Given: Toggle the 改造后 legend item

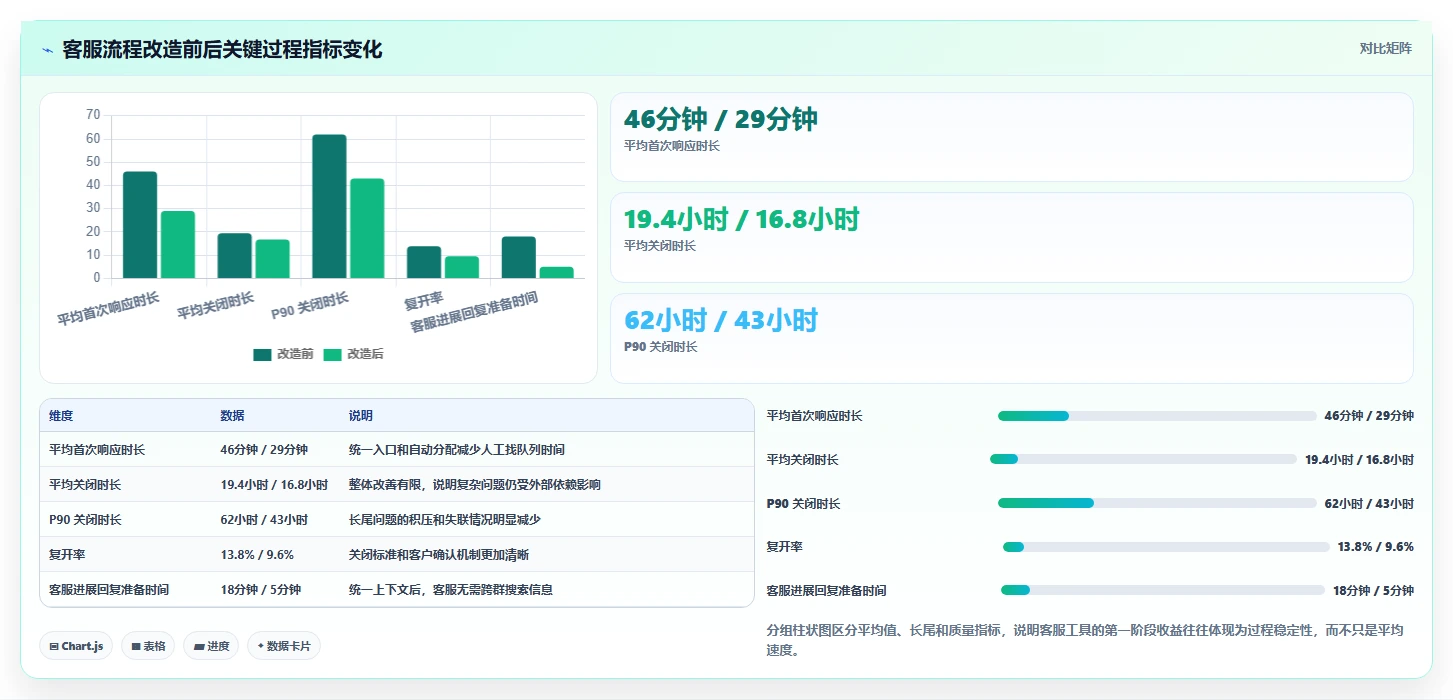Looking at the screenshot, I should [353, 354].
